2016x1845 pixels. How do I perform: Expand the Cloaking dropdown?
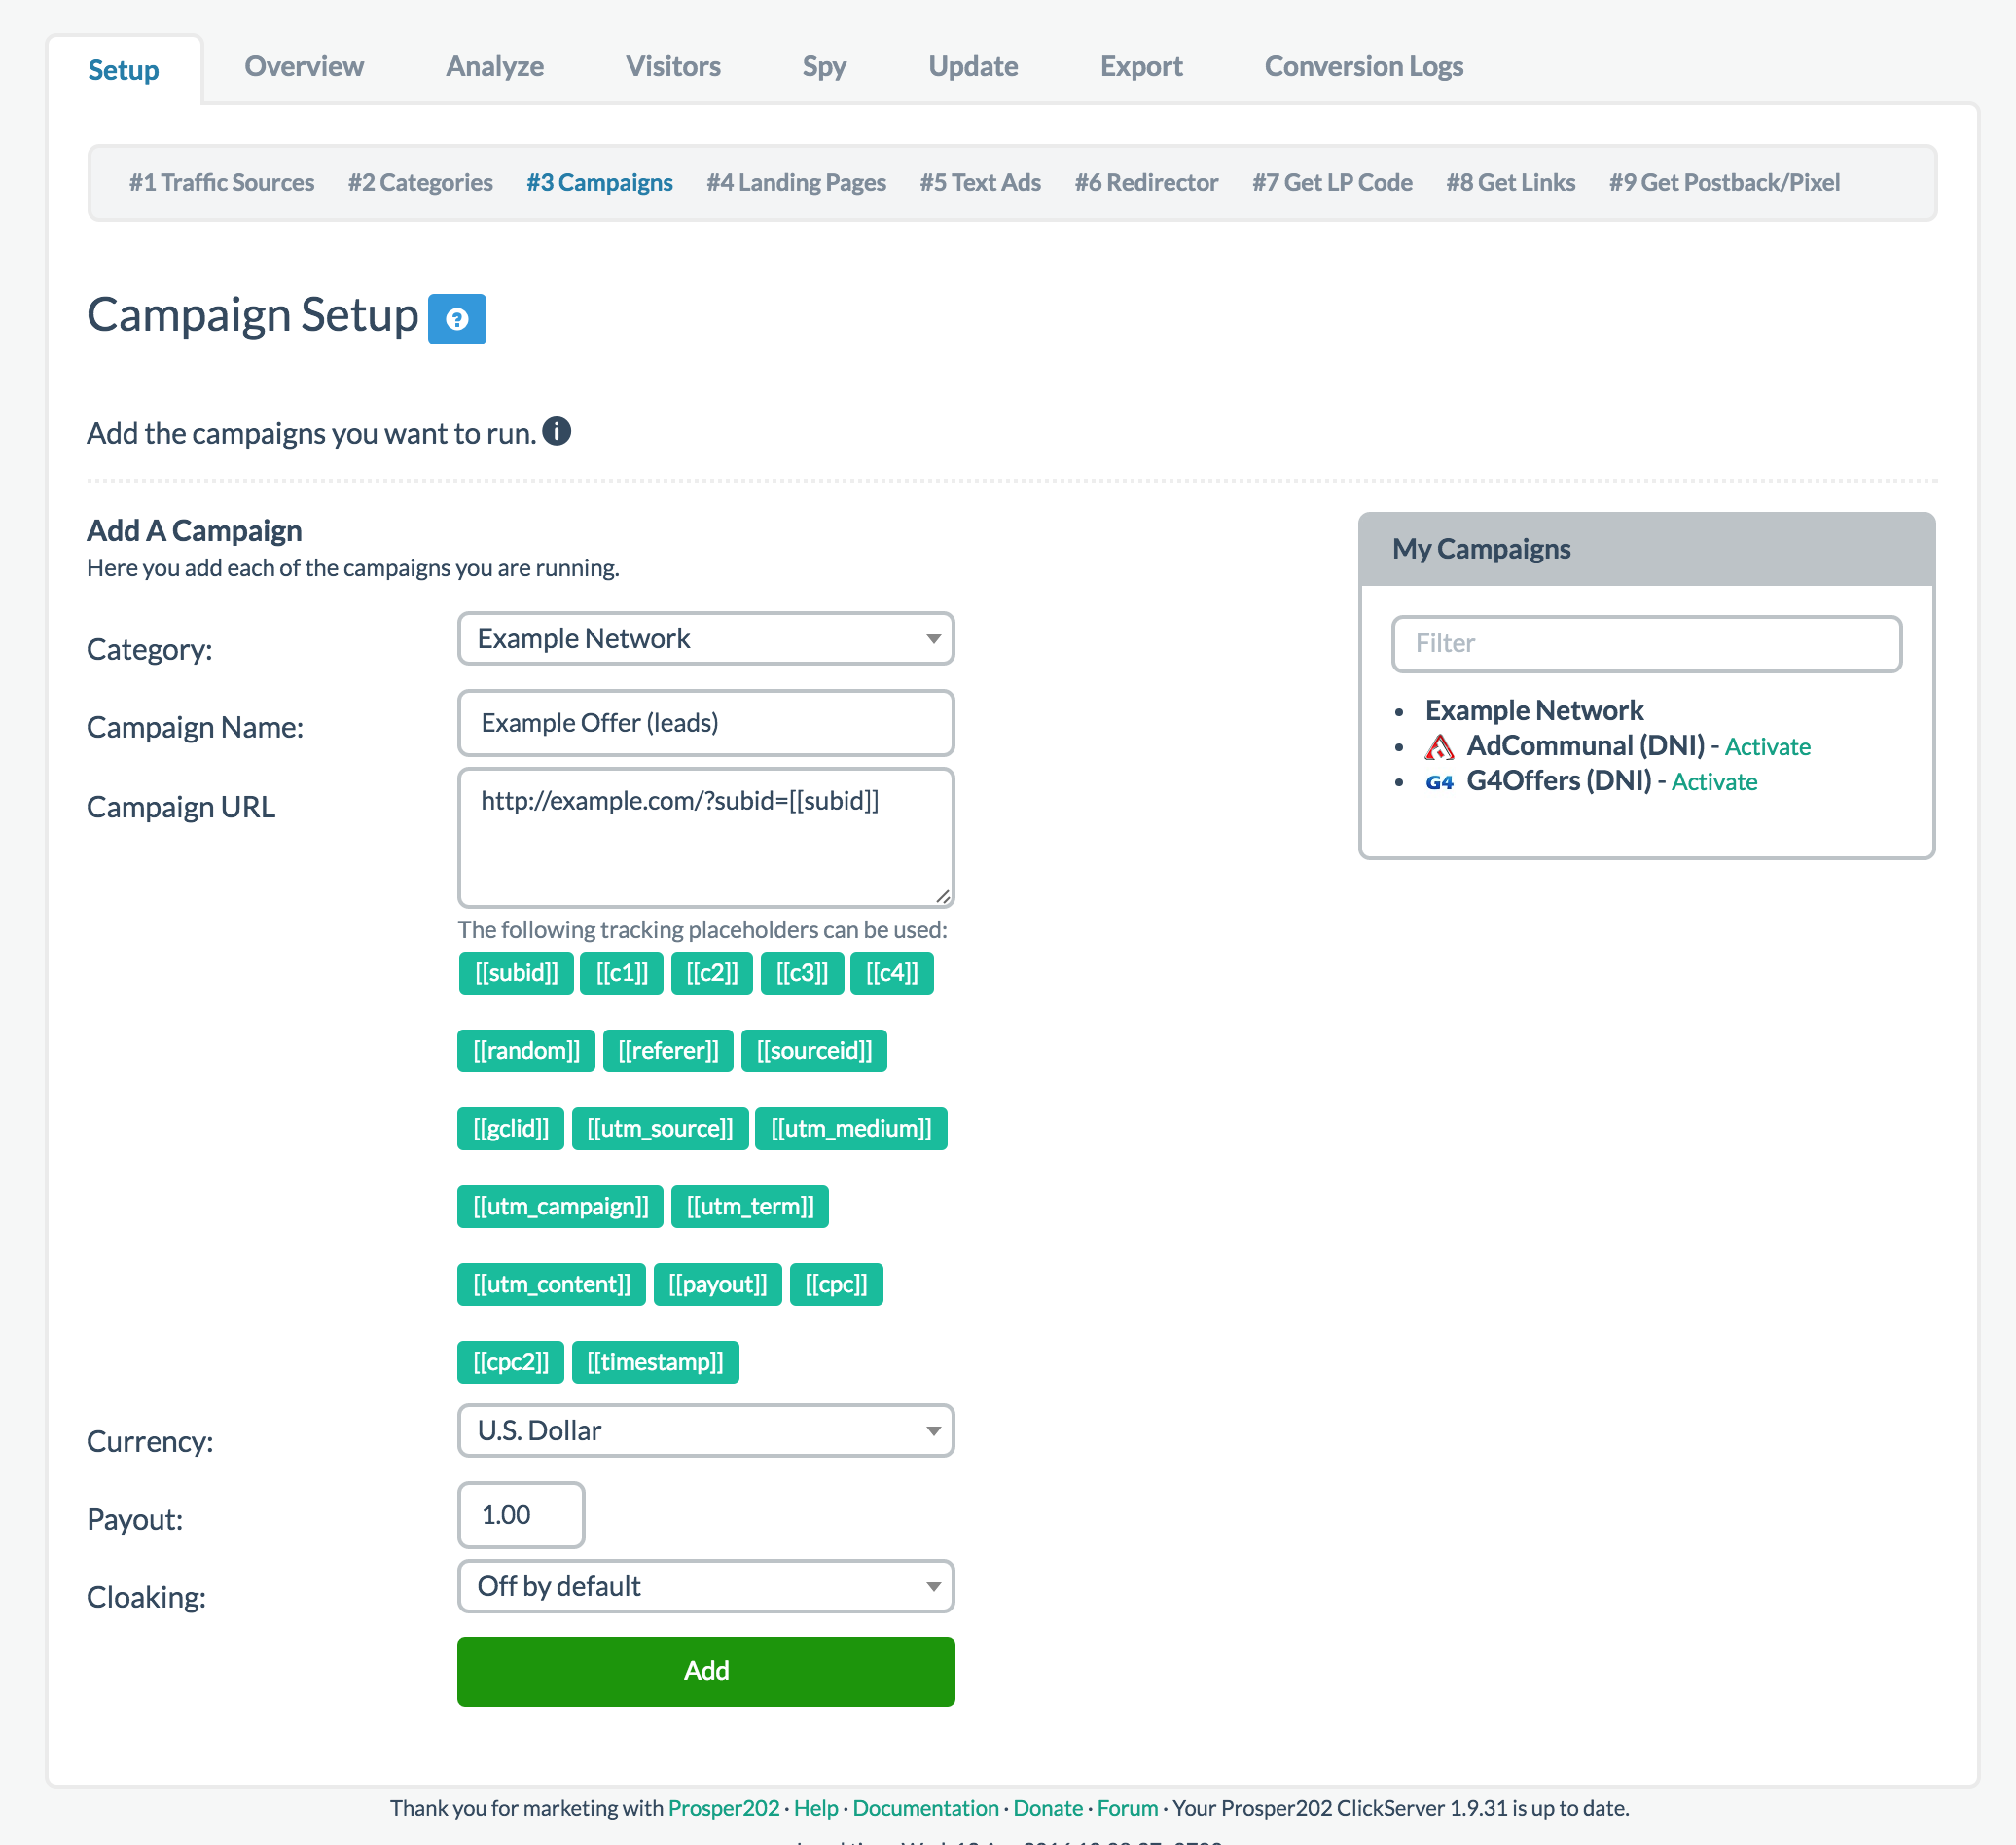[x=705, y=1586]
